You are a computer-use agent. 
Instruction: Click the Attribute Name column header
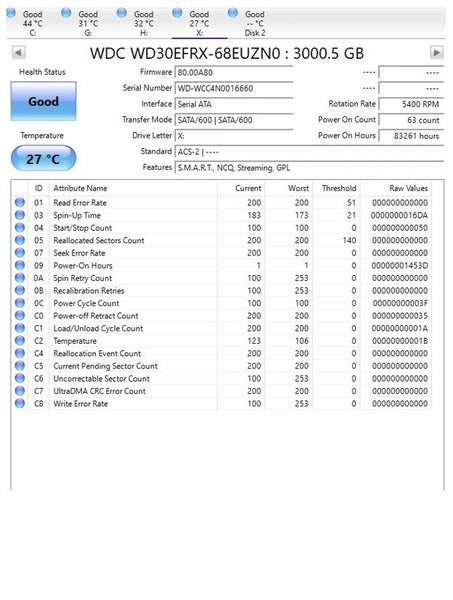pos(133,188)
